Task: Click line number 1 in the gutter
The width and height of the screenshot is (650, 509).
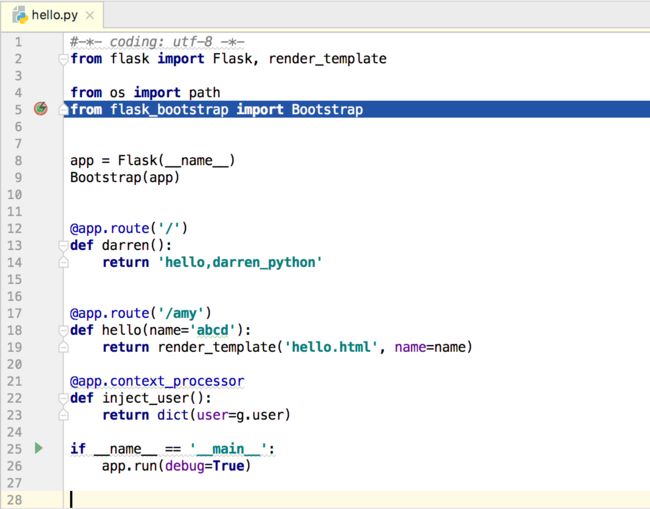Action: pos(18,42)
